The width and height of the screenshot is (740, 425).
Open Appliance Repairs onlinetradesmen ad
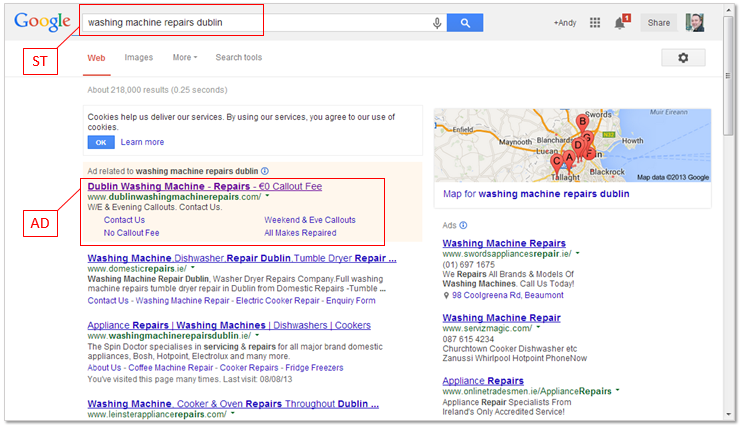click(x=483, y=381)
